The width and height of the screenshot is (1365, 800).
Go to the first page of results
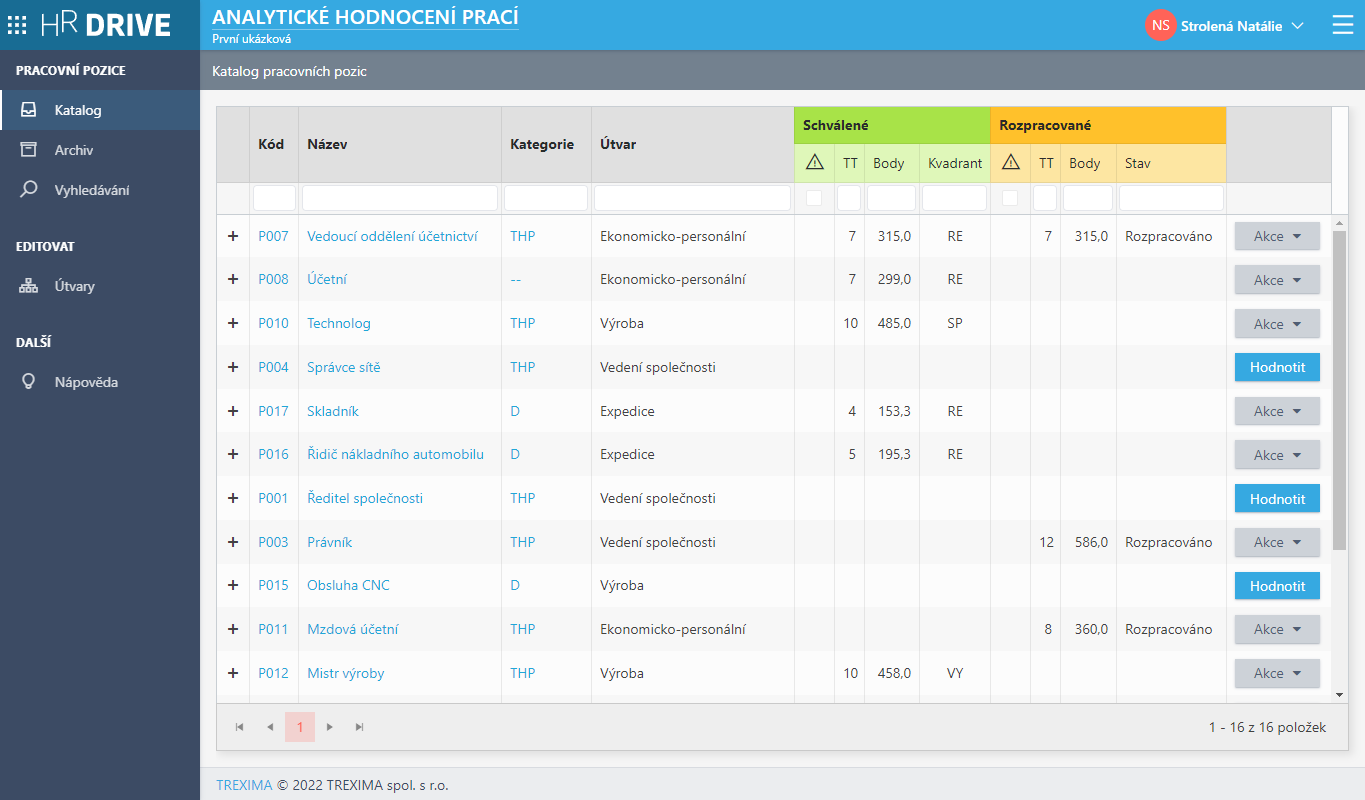coord(239,727)
